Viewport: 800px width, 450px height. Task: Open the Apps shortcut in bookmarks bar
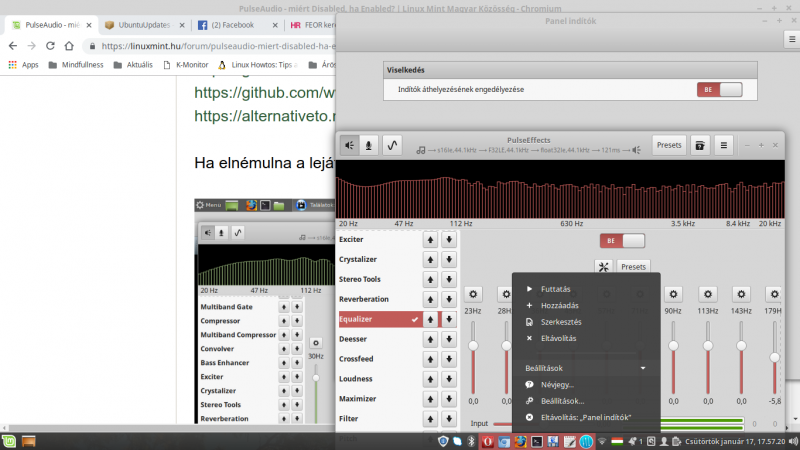23,65
